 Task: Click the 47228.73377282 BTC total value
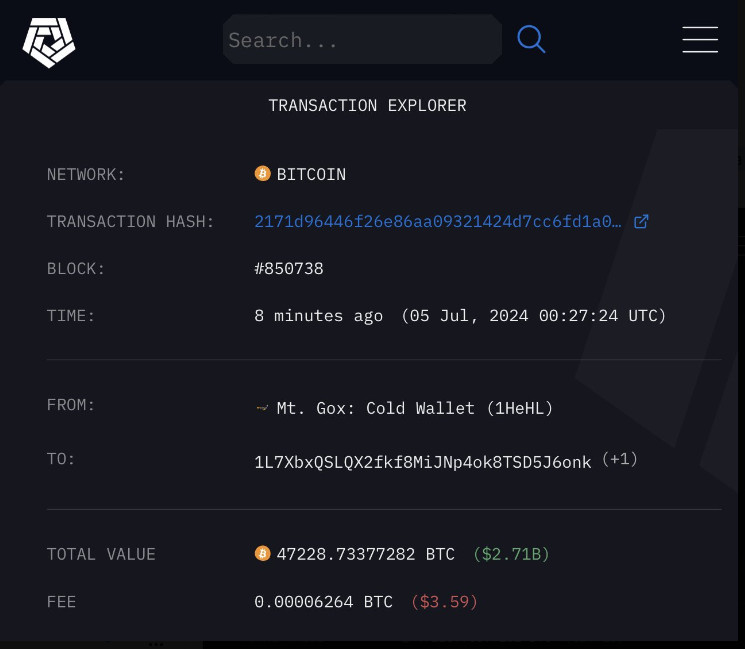click(365, 554)
